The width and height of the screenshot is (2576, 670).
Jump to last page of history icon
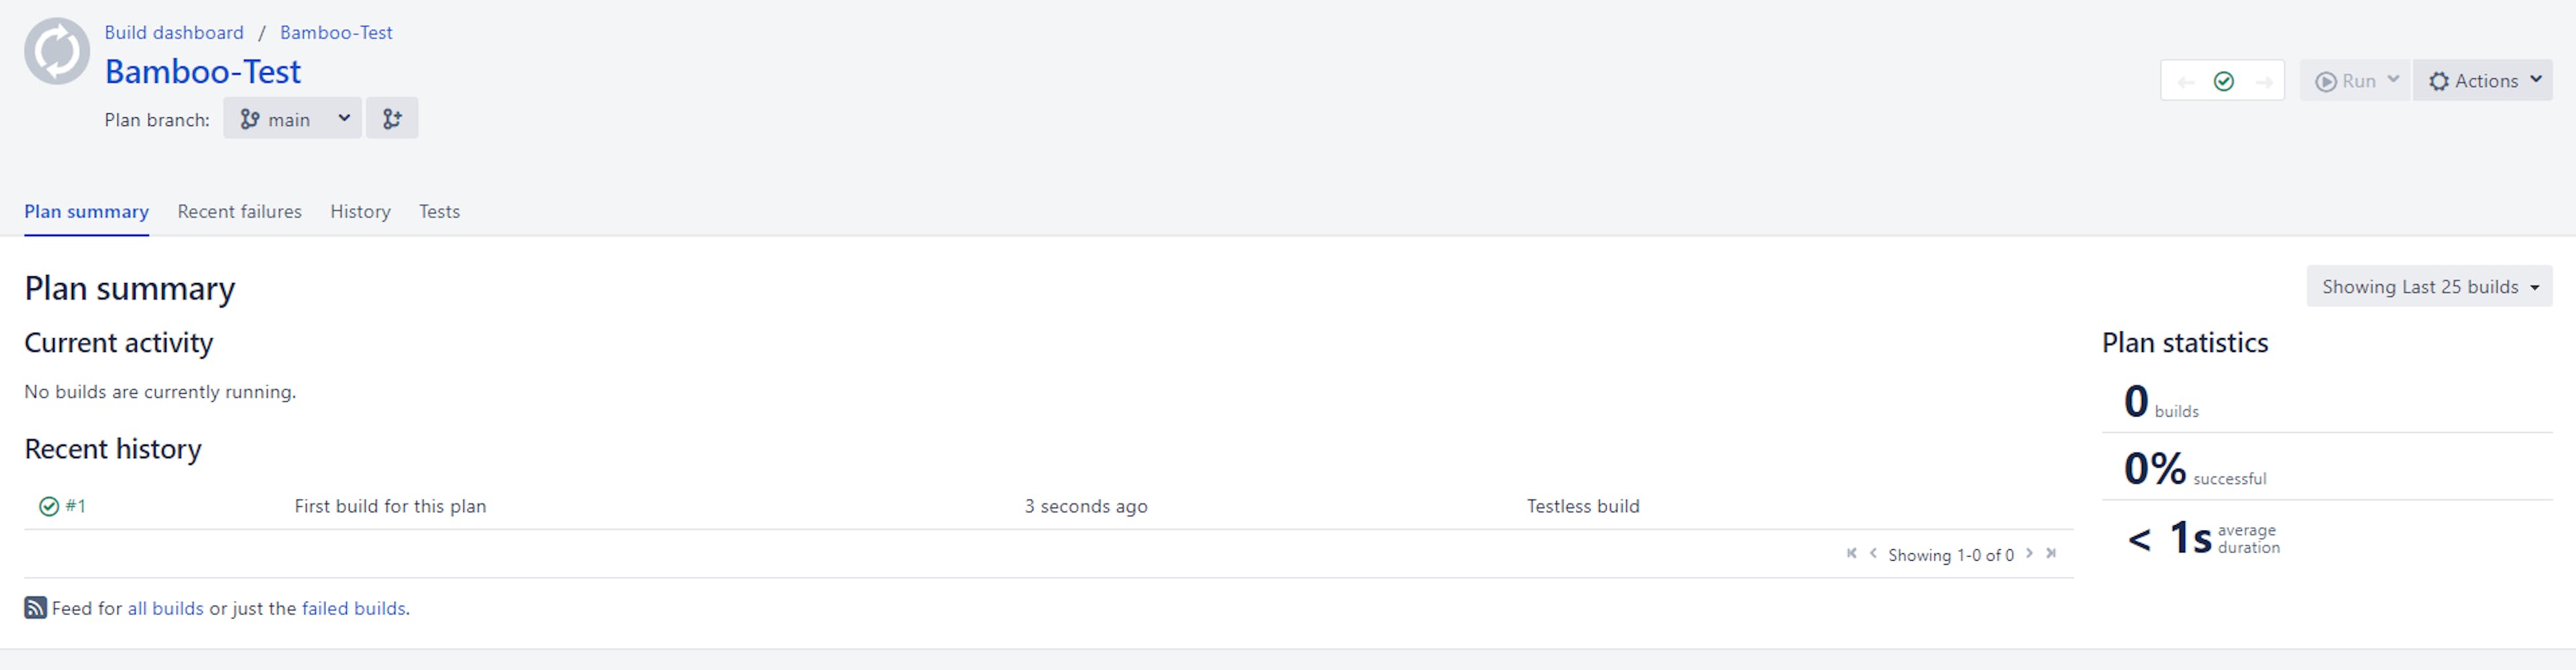(x=2051, y=554)
